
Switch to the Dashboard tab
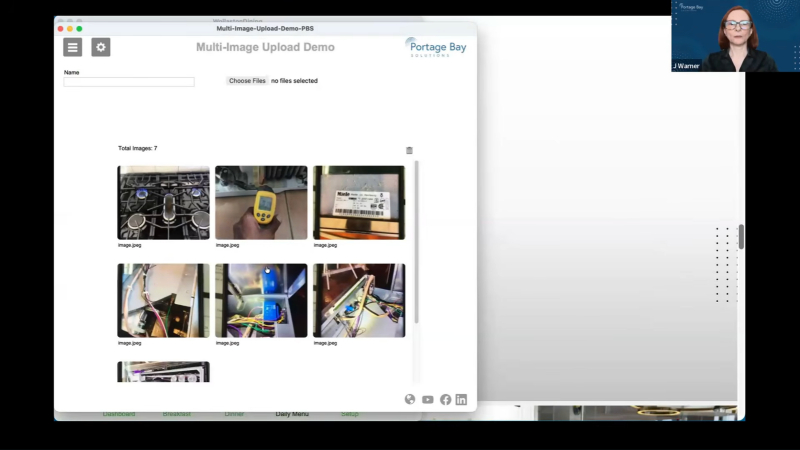119,414
